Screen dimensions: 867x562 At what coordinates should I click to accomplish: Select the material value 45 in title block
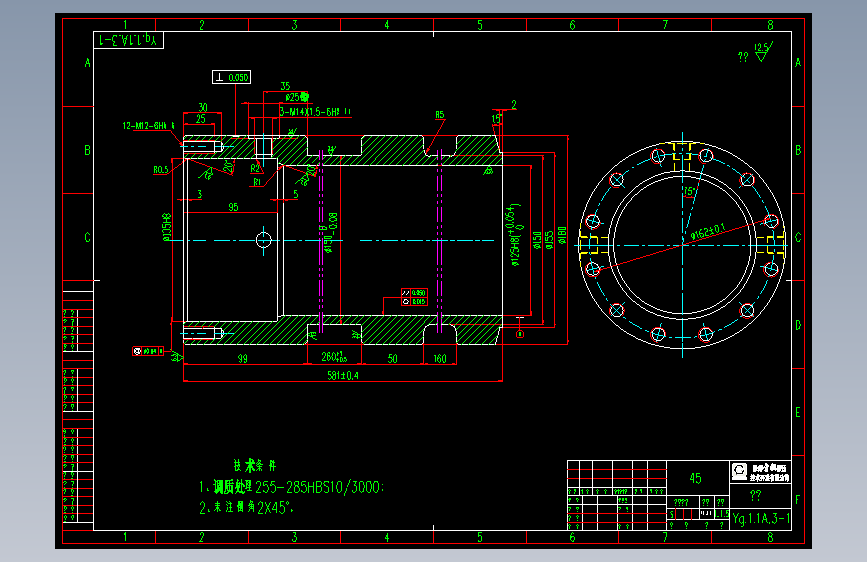[695, 478]
